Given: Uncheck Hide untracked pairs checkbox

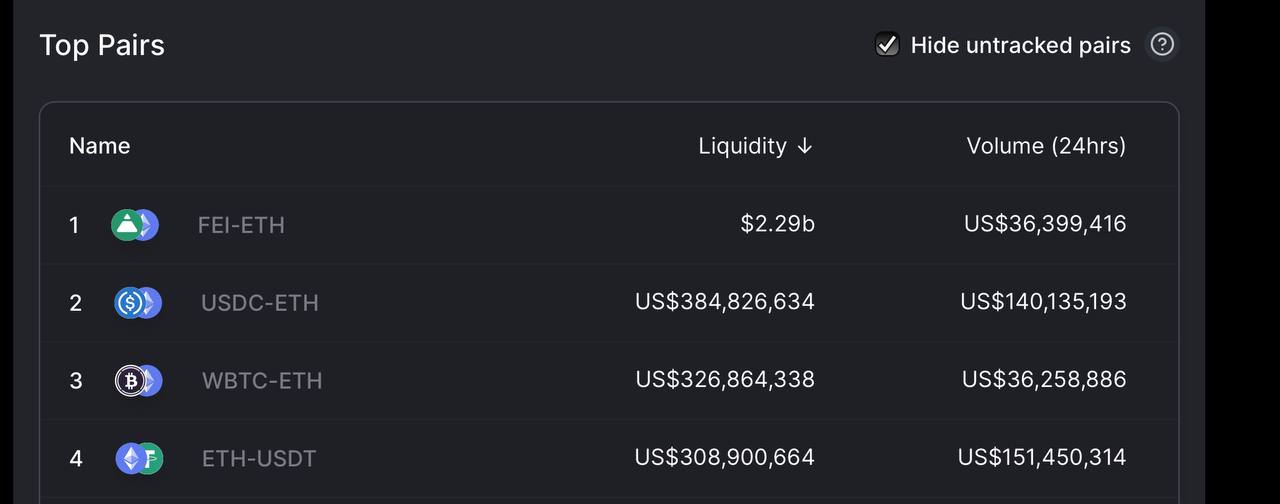Looking at the screenshot, I should (x=887, y=44).
